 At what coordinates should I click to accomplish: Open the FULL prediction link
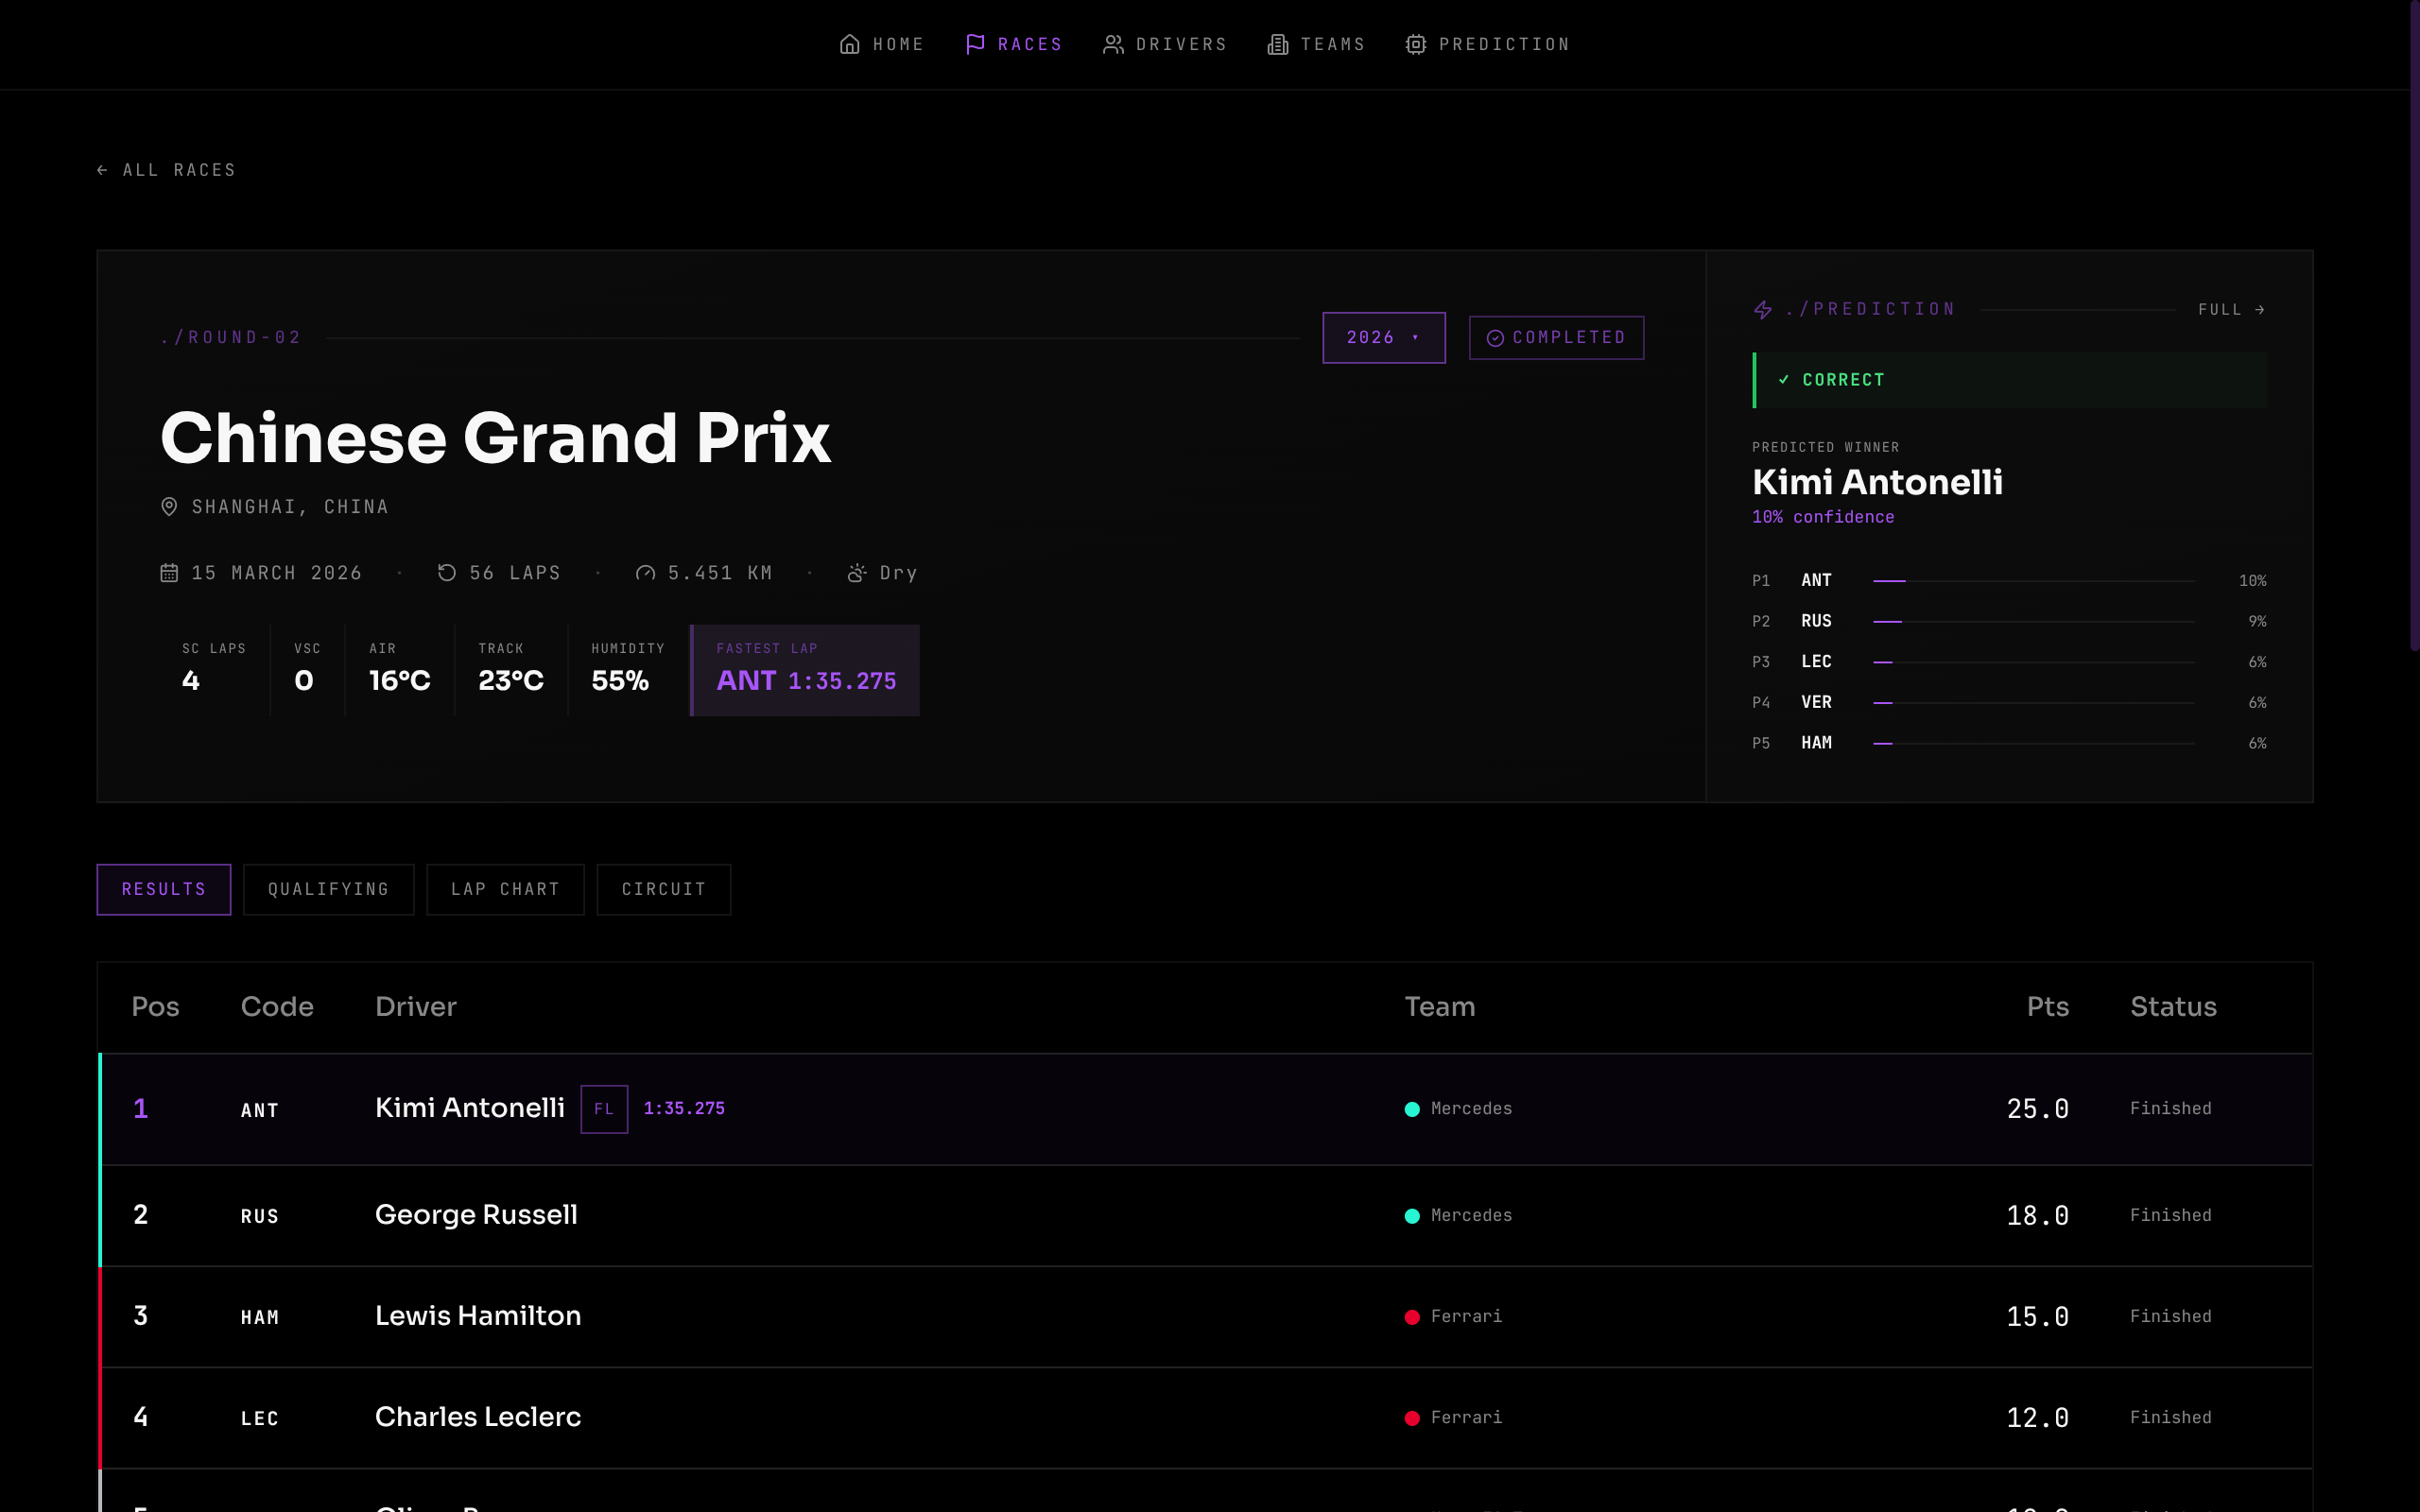tap(2231, 310)
